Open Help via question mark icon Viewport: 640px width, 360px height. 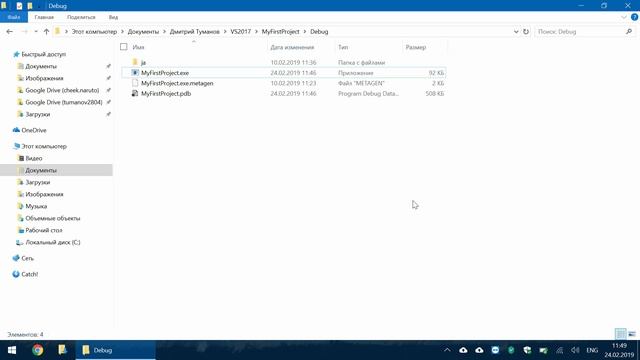pos(635,17)
